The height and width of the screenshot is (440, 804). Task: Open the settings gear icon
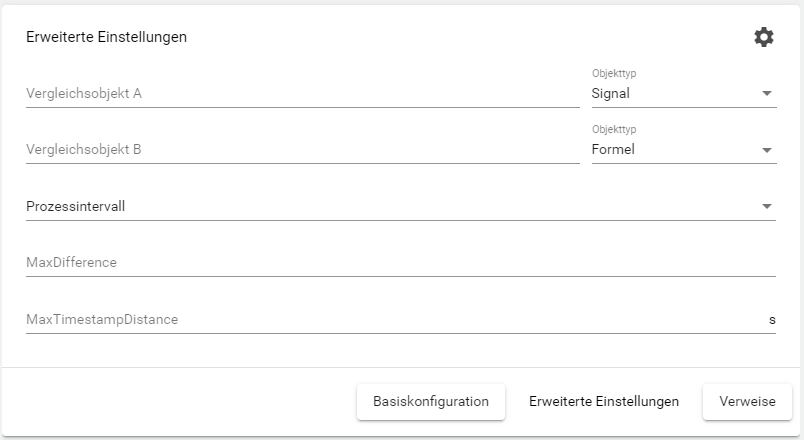point(764,37)
